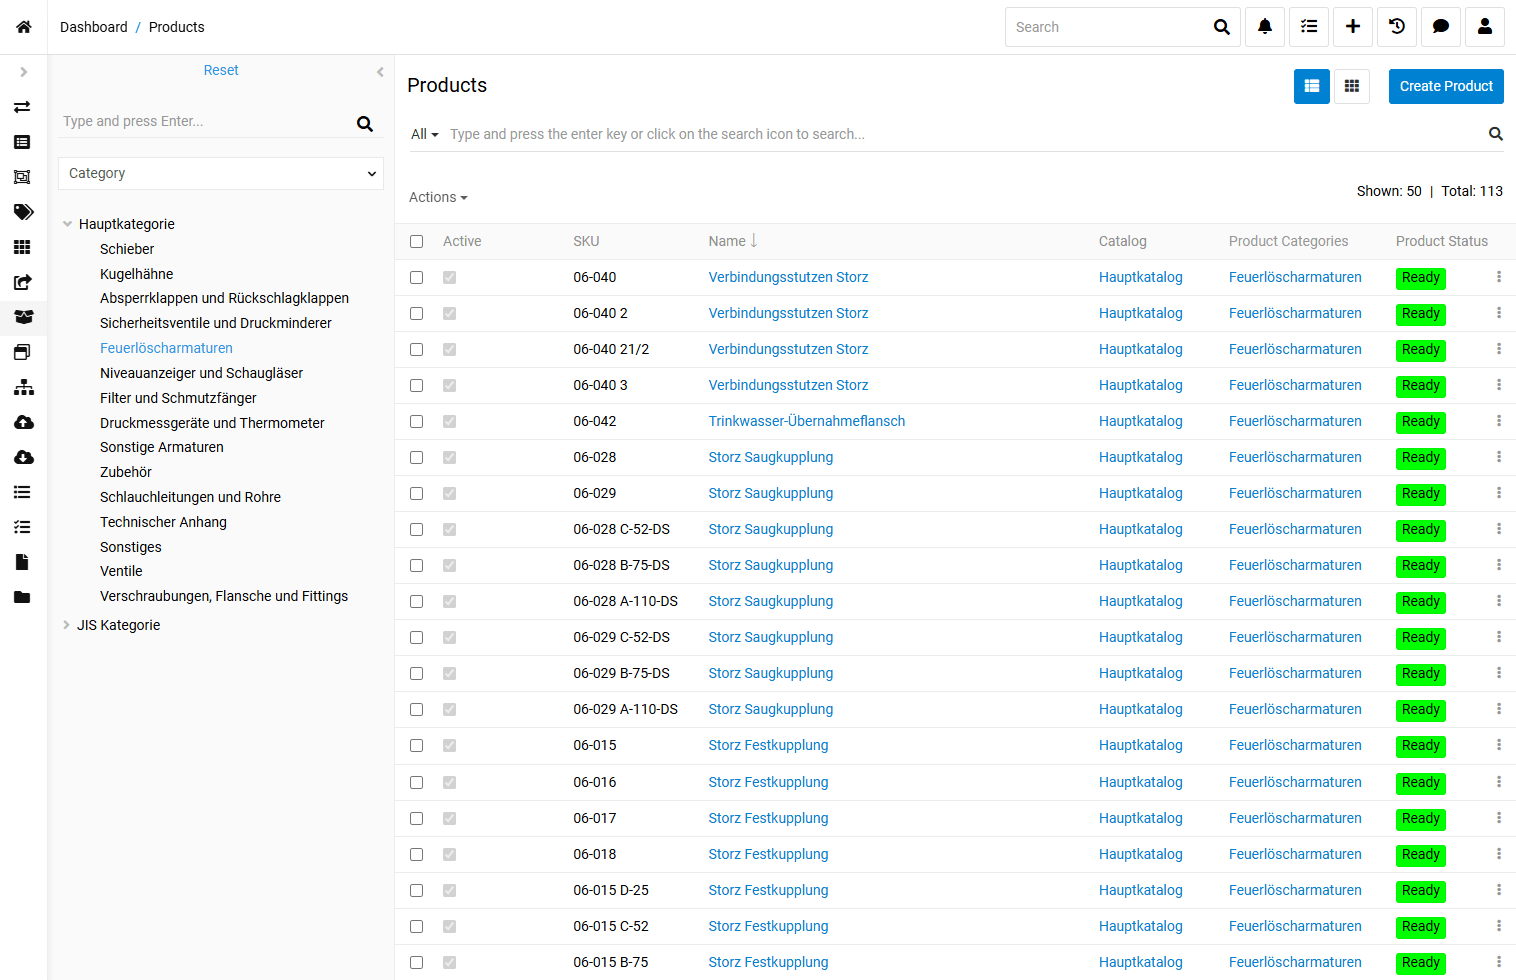The image size is (1516, 980).
Task: Click the Create Product button
Action: coord(1446,86)
